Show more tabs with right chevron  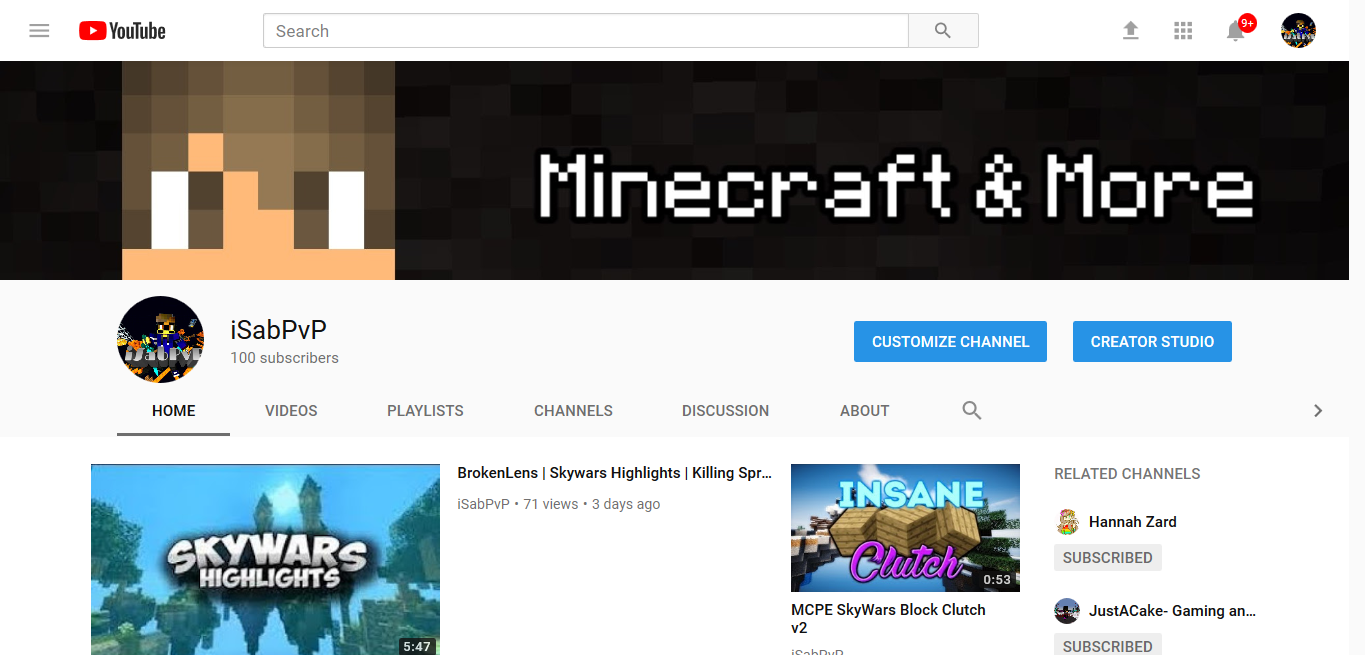(x=1318, y=410)
